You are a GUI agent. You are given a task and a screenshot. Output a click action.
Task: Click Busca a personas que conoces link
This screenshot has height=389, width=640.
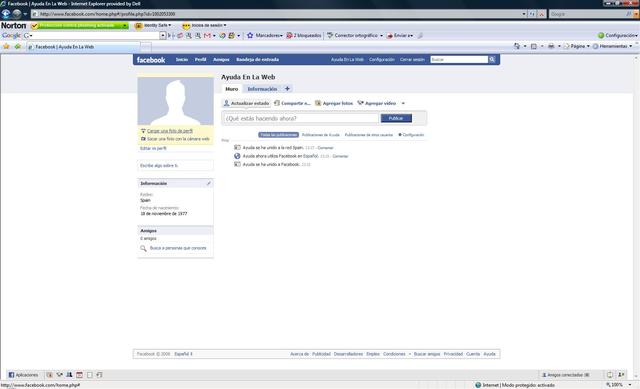[x=178, y=248]
